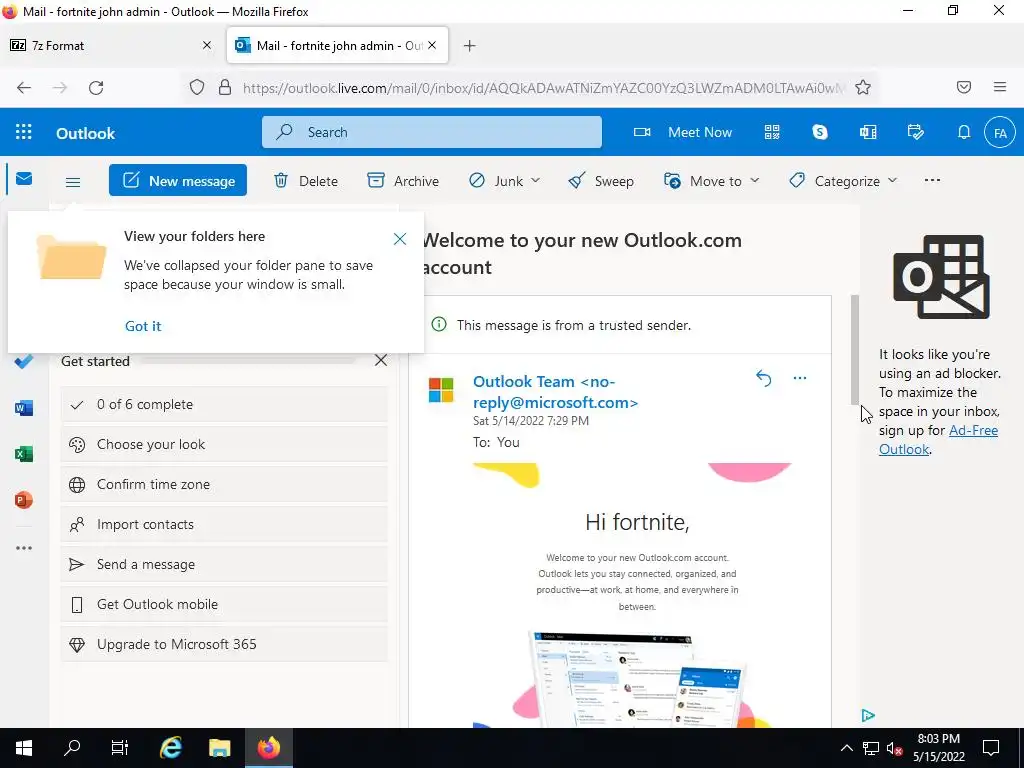Click the AdChoices icon at bottom right

(868, 716)
